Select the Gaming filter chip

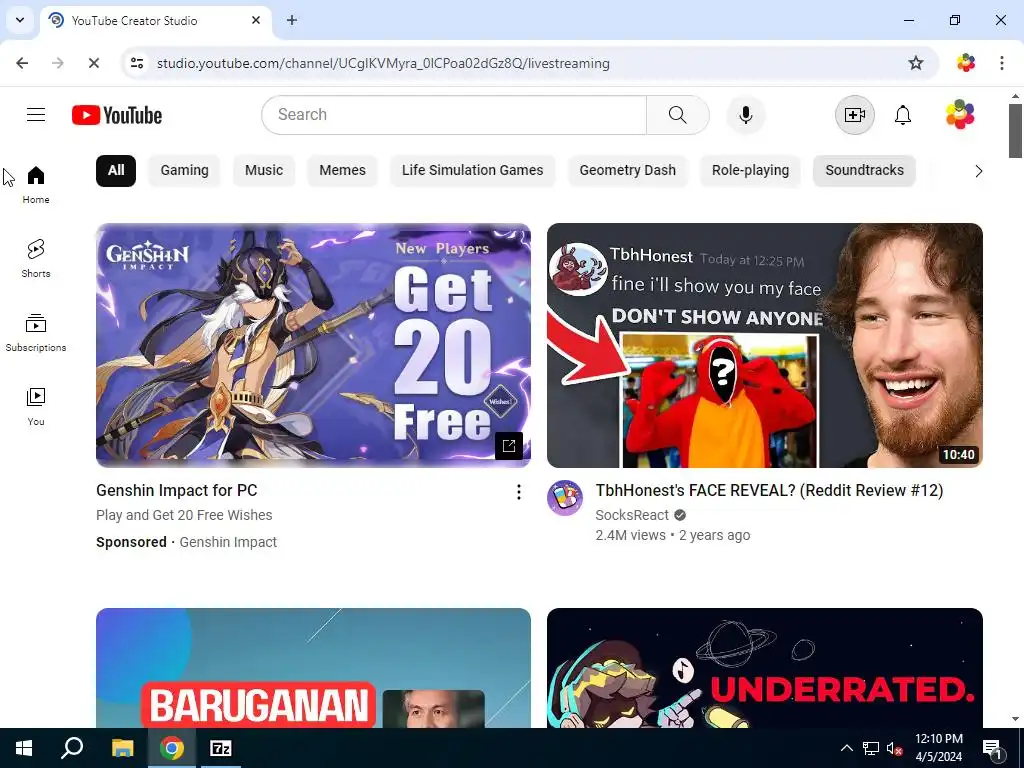pyautogui.click(x=185, y=170)
